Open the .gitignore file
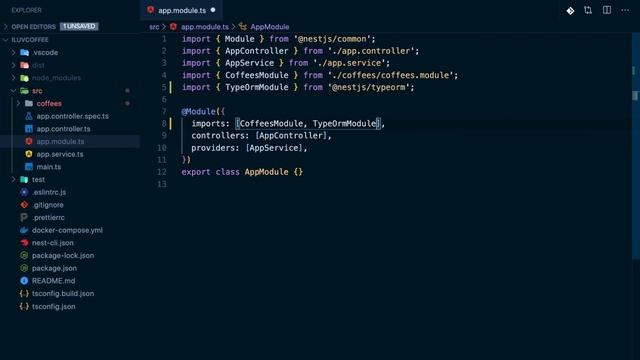The width and height of the screenshot is (640, 360). pyautogui.click(x=47, y=205)
